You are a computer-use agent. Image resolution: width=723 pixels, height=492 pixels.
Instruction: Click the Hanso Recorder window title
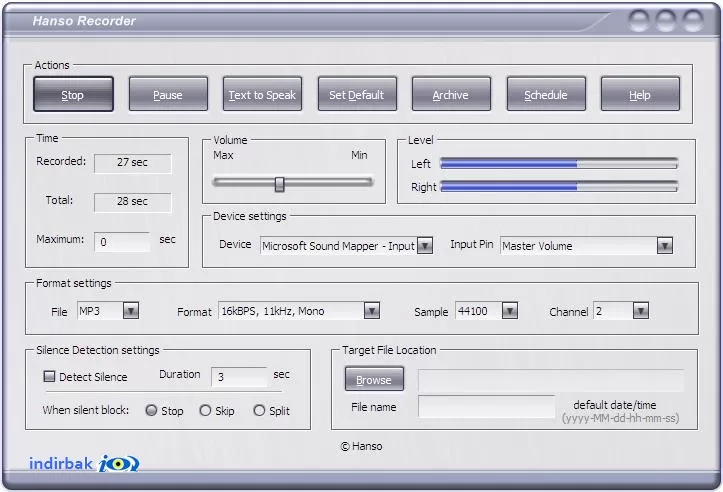[x=84, y=21]
